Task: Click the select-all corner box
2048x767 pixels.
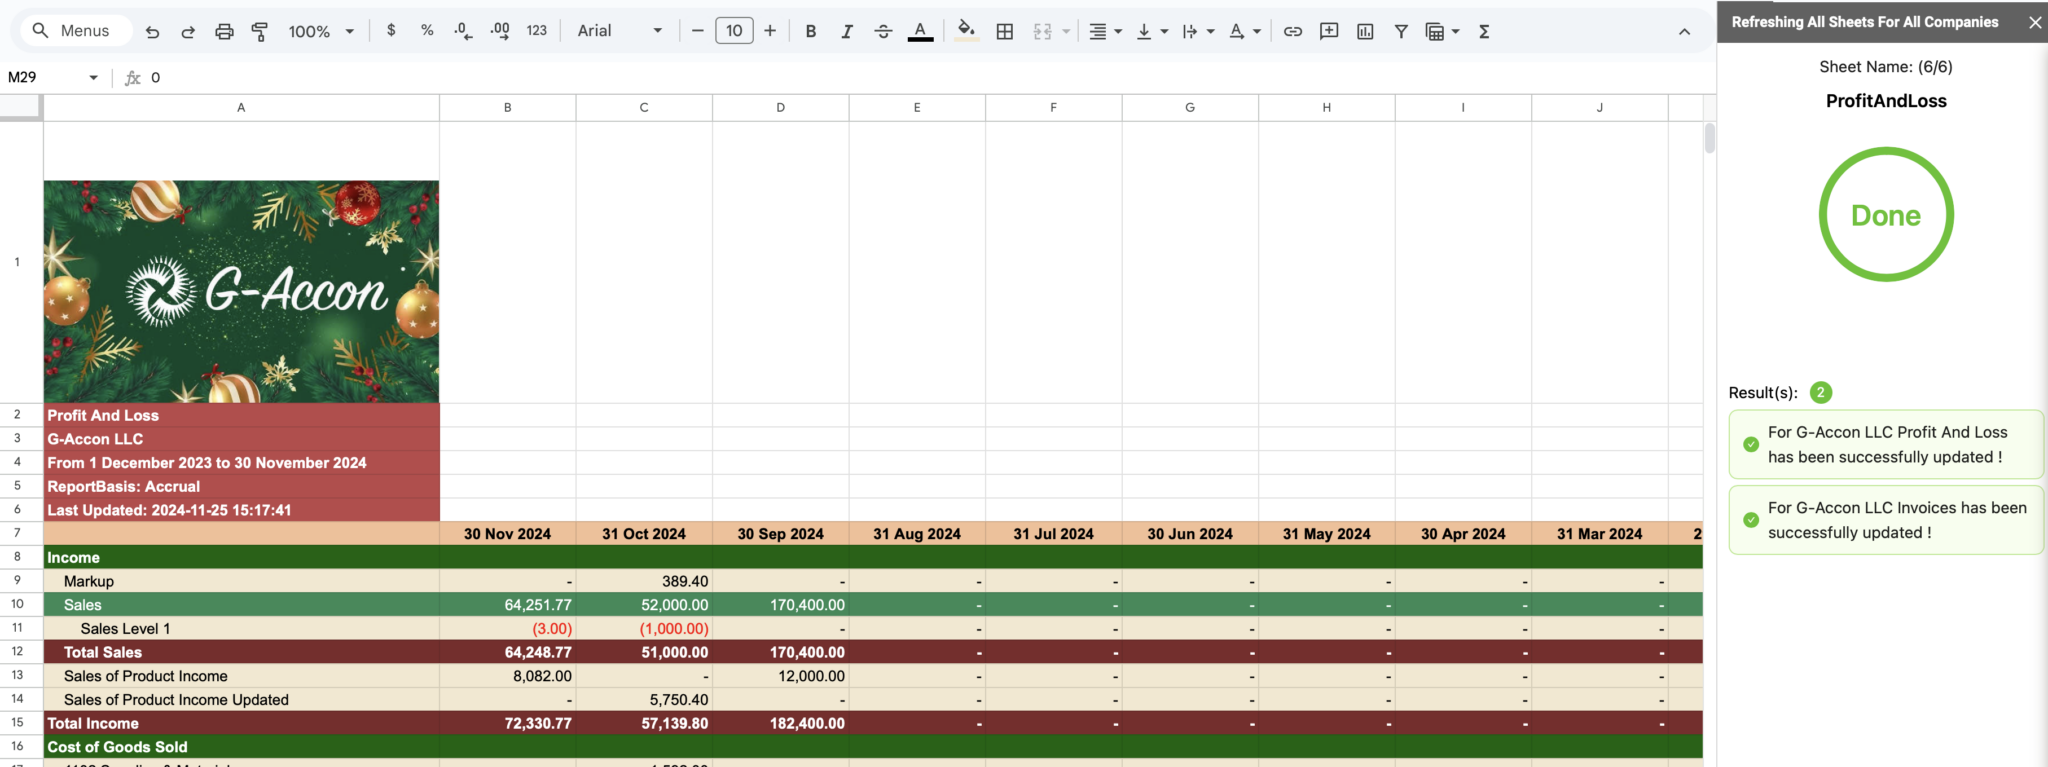Action: (21, 107)
